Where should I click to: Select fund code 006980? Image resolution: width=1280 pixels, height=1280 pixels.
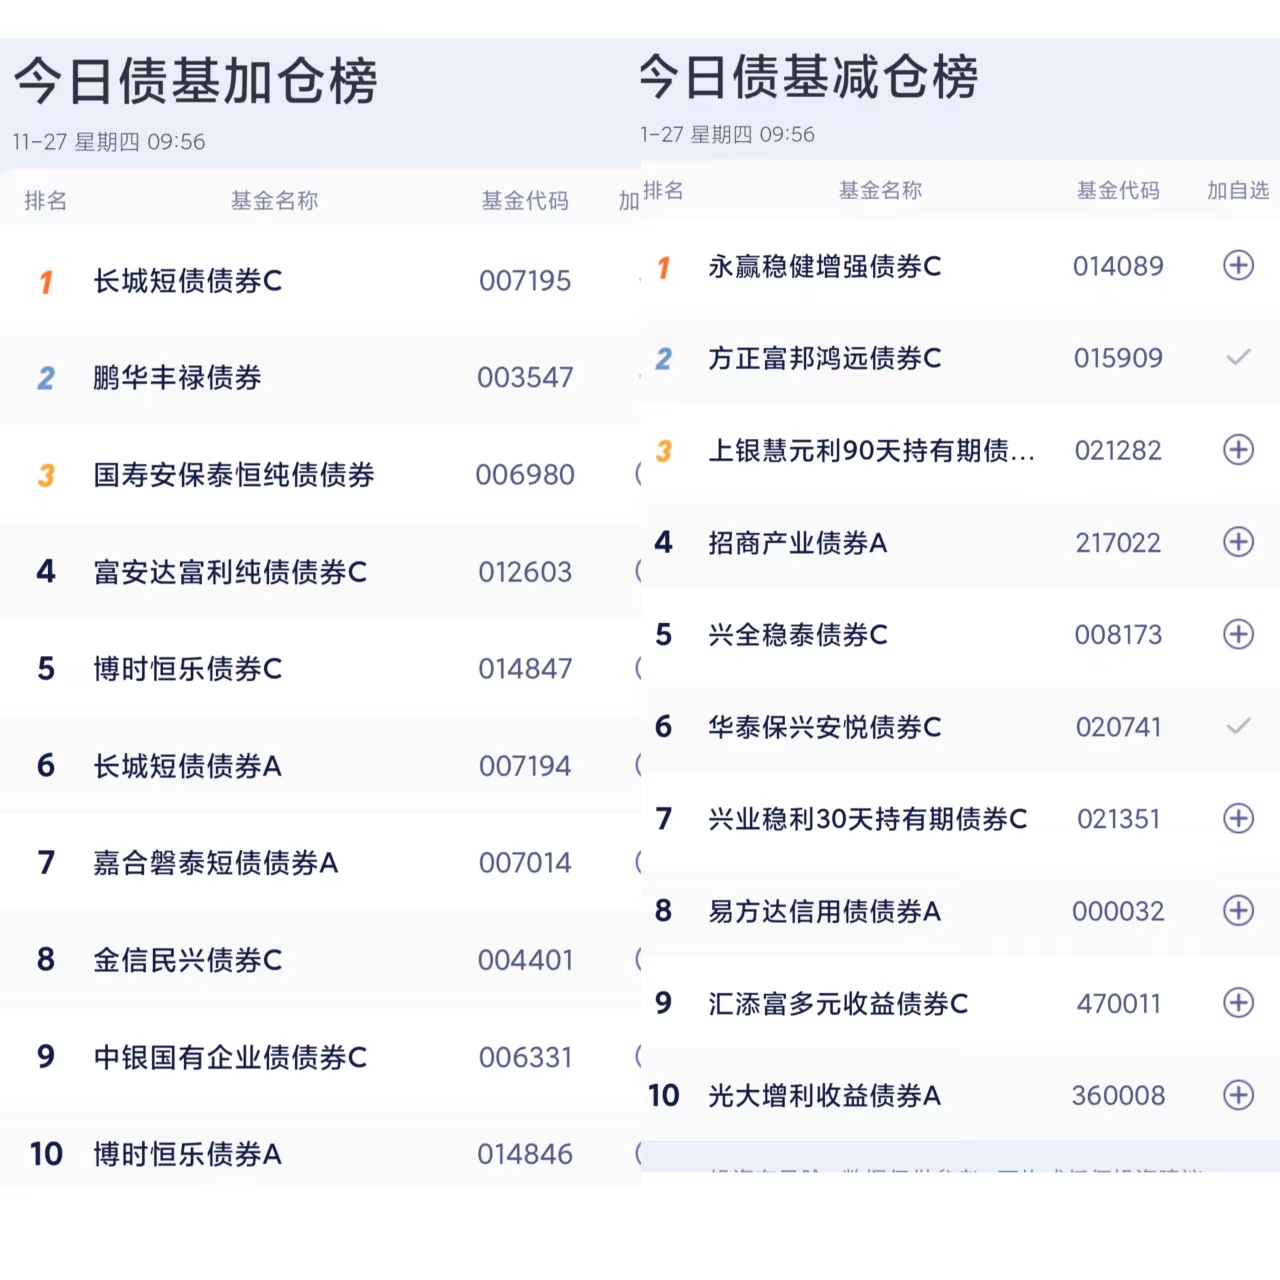pos(525,475)
